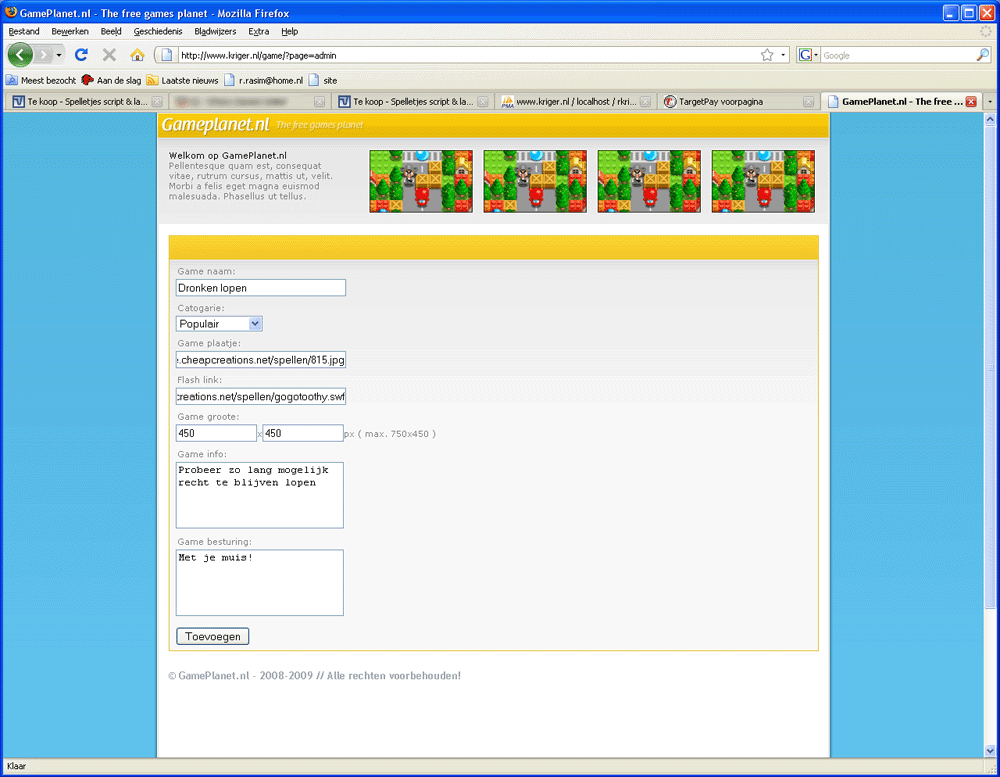Open the Beeld menu
This screenshot has width=1000, height=777.
pos(111,31)
